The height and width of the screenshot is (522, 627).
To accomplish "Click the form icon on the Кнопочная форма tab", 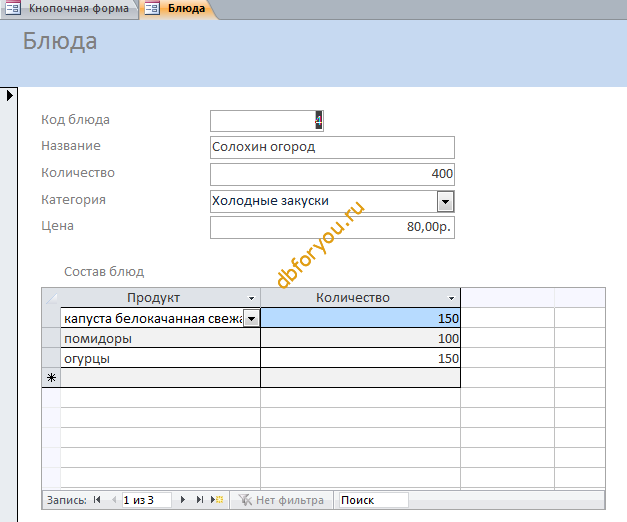I will [13, 8].
